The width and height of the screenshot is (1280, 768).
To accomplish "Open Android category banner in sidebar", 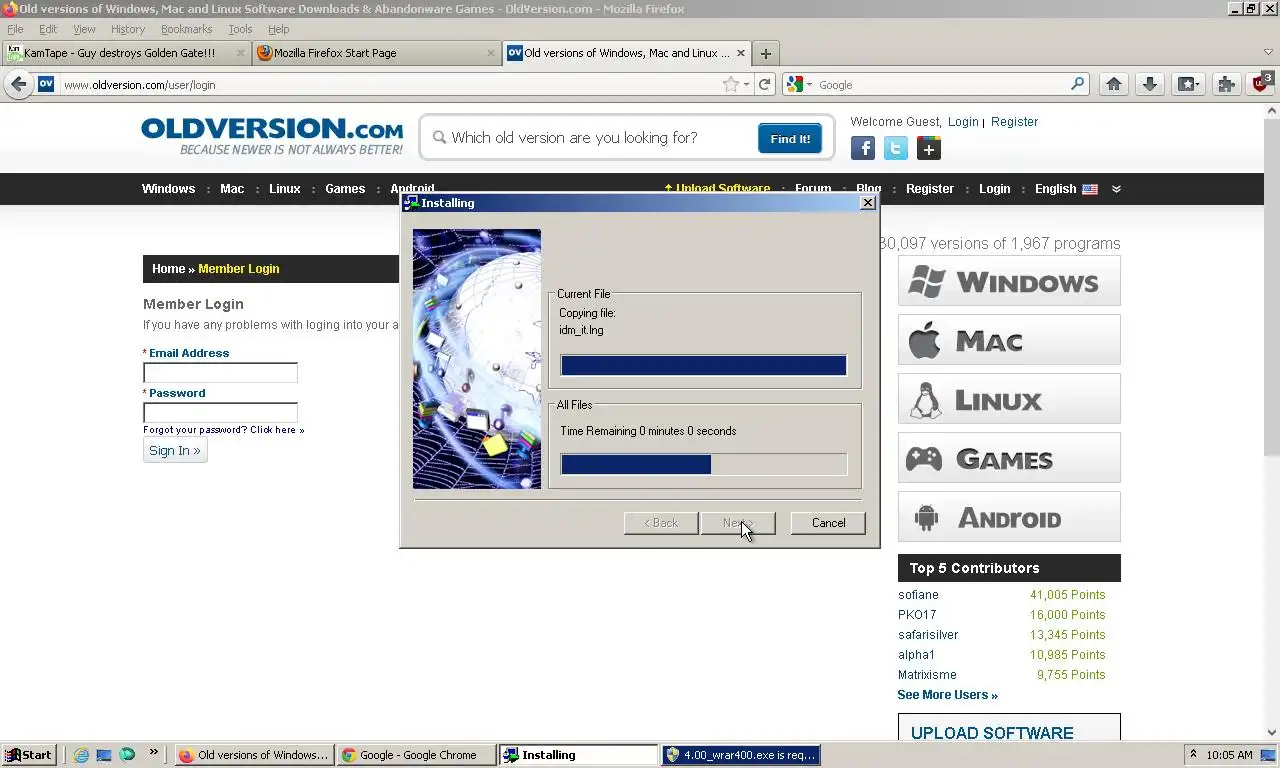I will pos(1009,517).
